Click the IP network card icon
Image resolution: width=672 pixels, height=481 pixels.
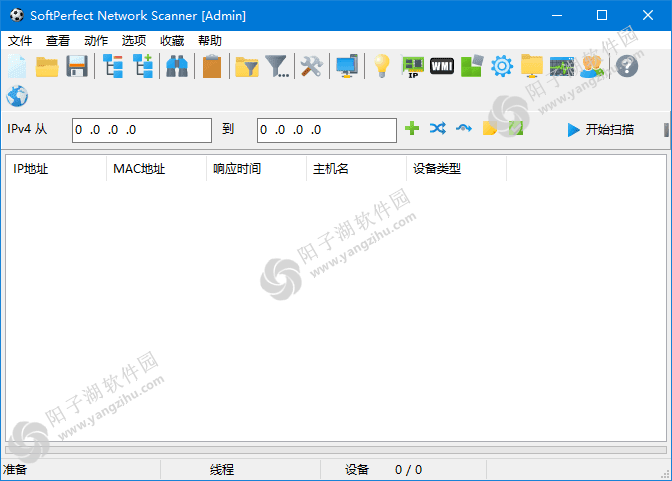[x=413, y=67]
